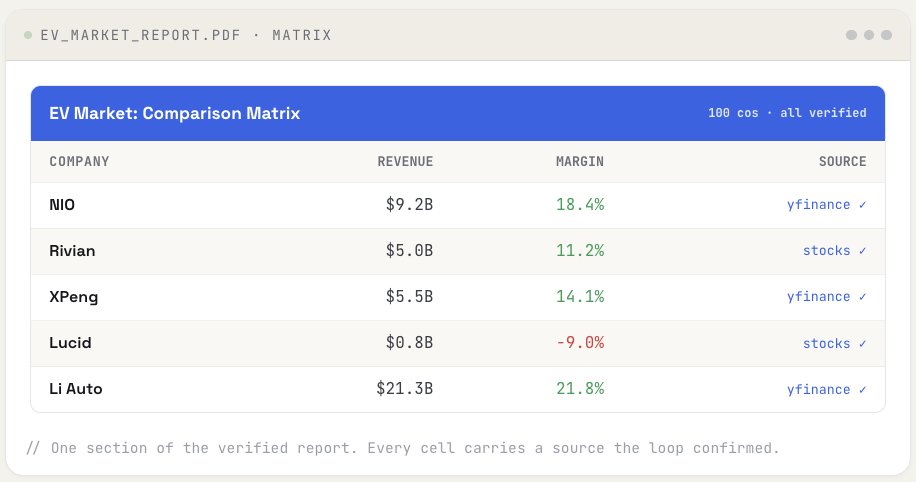This screenshot has height=482, width=916.
Task: Select Lucid's negative -9.0% margin cell
Action: [x=580, y=342]
